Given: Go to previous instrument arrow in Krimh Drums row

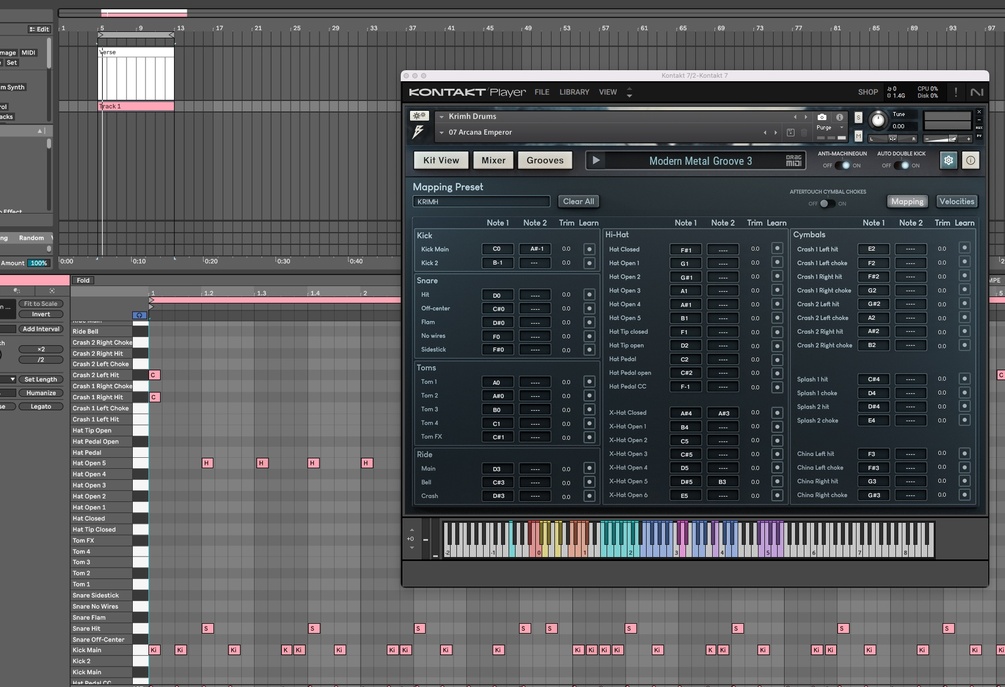Looking at the screenshot, I should [795, 117].
